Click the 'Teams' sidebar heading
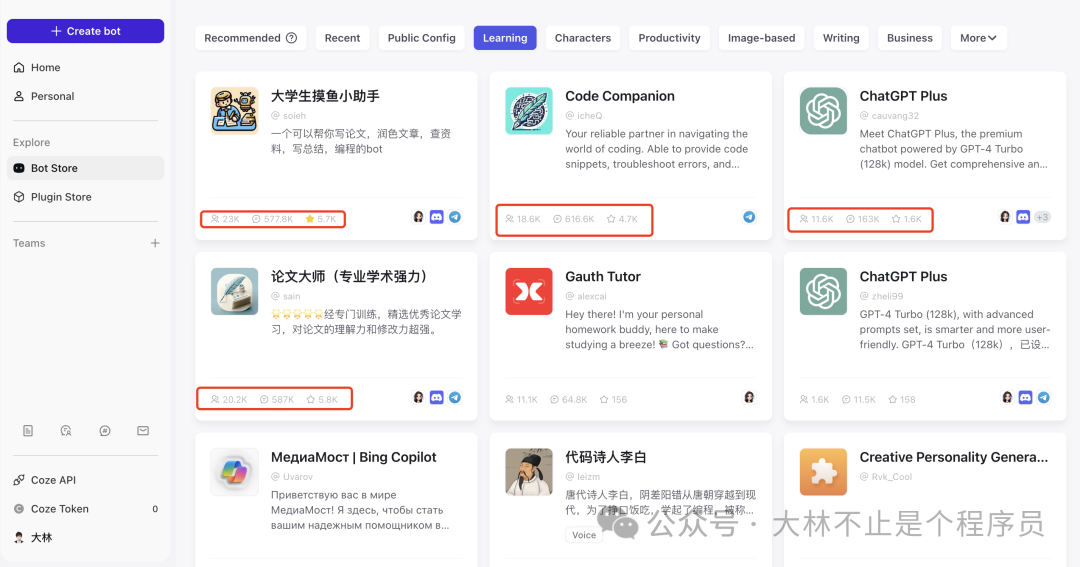1080x567 pixels. [x=29, y=243]
